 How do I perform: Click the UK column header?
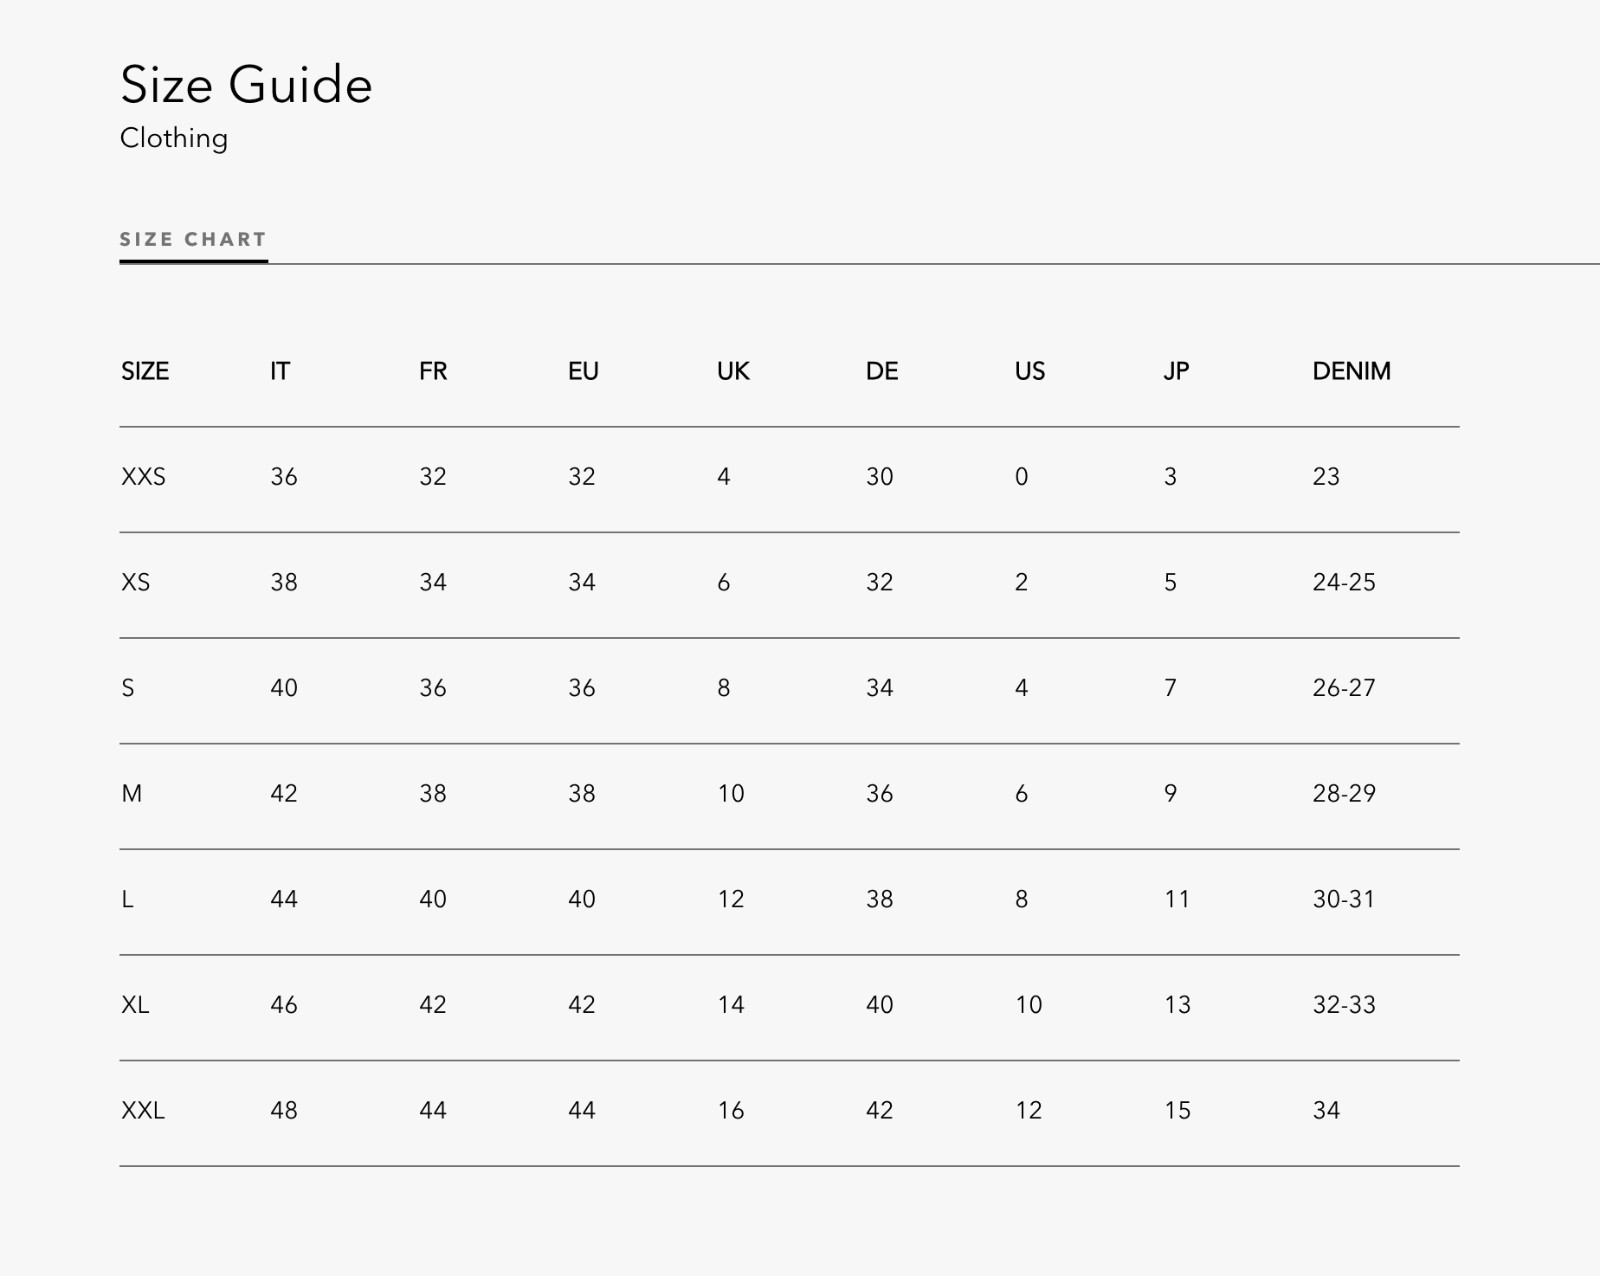coord(733,371)
